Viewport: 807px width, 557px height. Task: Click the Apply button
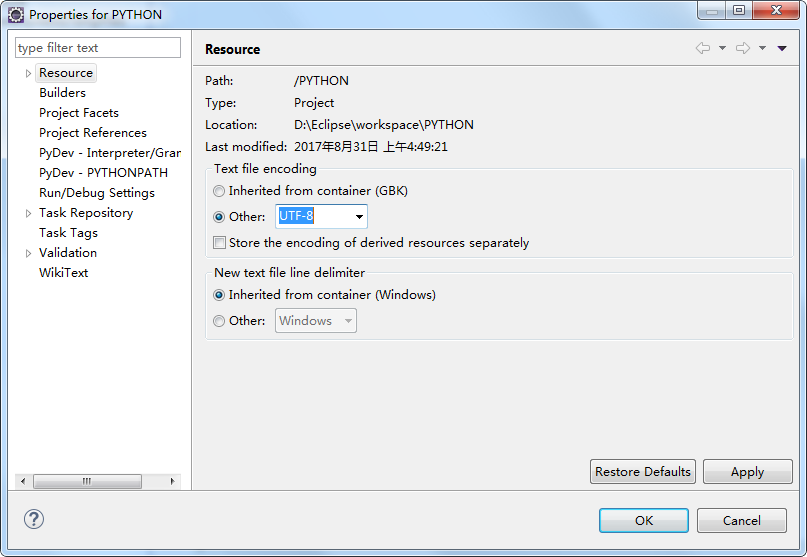pos(747,472)
